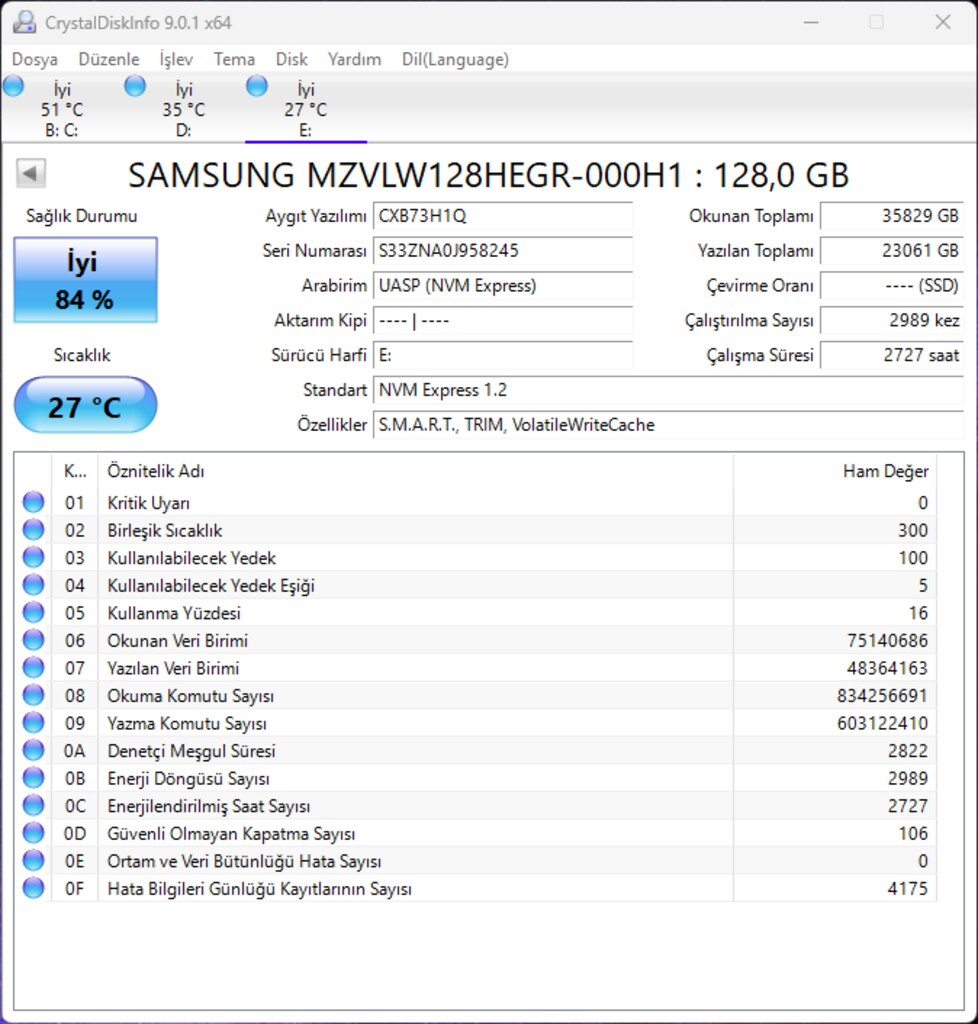This screenshot has height=1024, width=978.
Task: Switch to the 51 °C B: C: disk tab
Action: (x=61, y=108)
